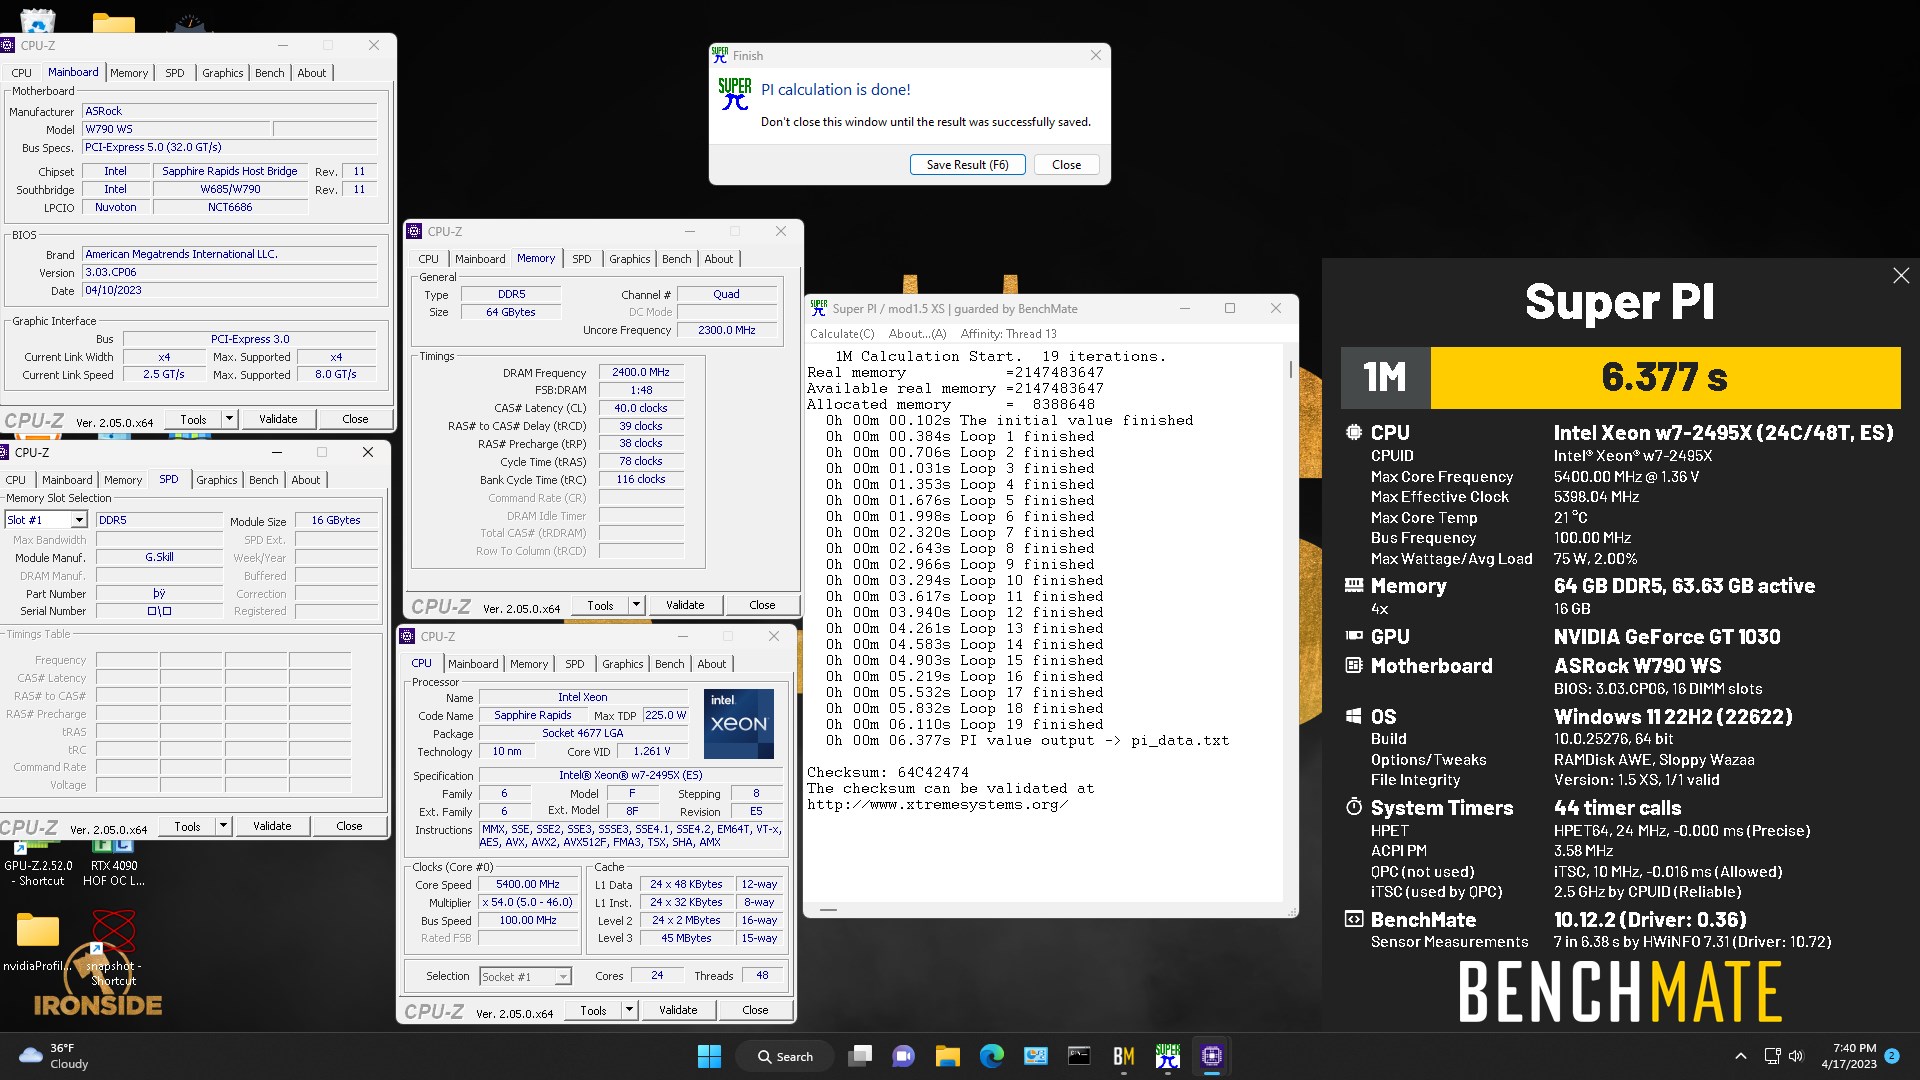Click the Intel Xeon logo in CPU-Z
The image size is (1920, 1080).
point(739,723)
